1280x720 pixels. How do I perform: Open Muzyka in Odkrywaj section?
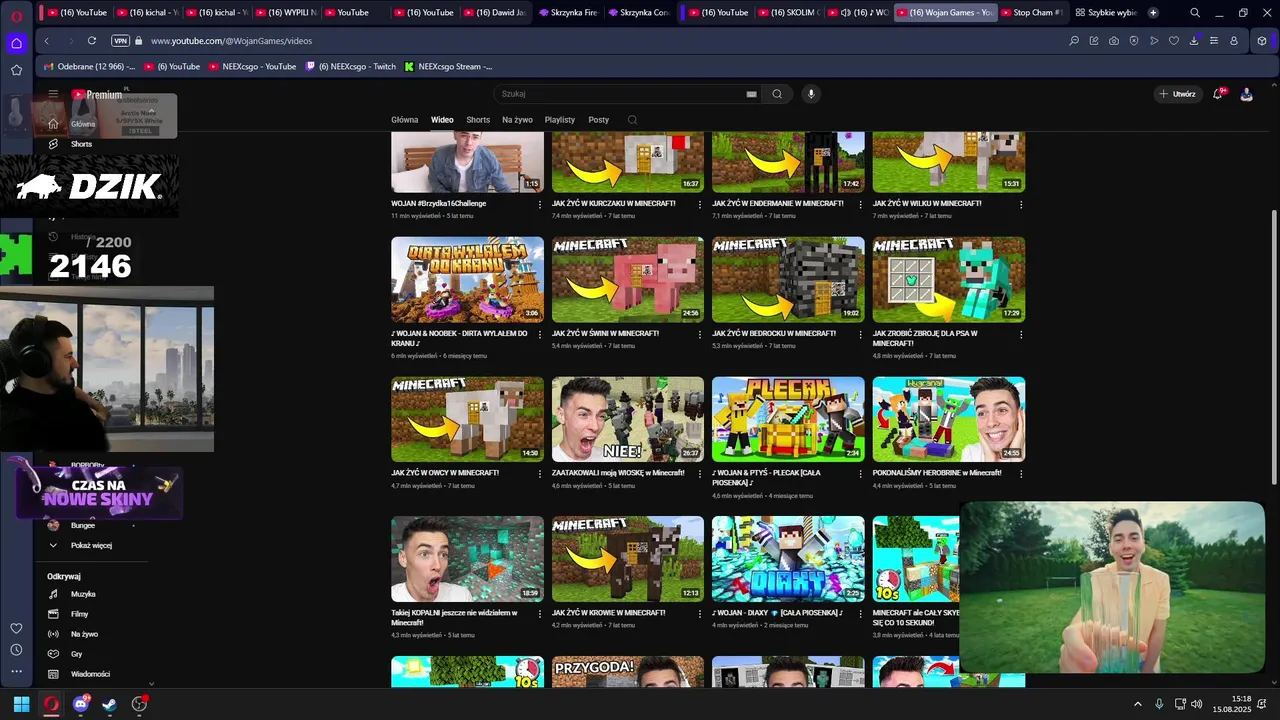83,594
